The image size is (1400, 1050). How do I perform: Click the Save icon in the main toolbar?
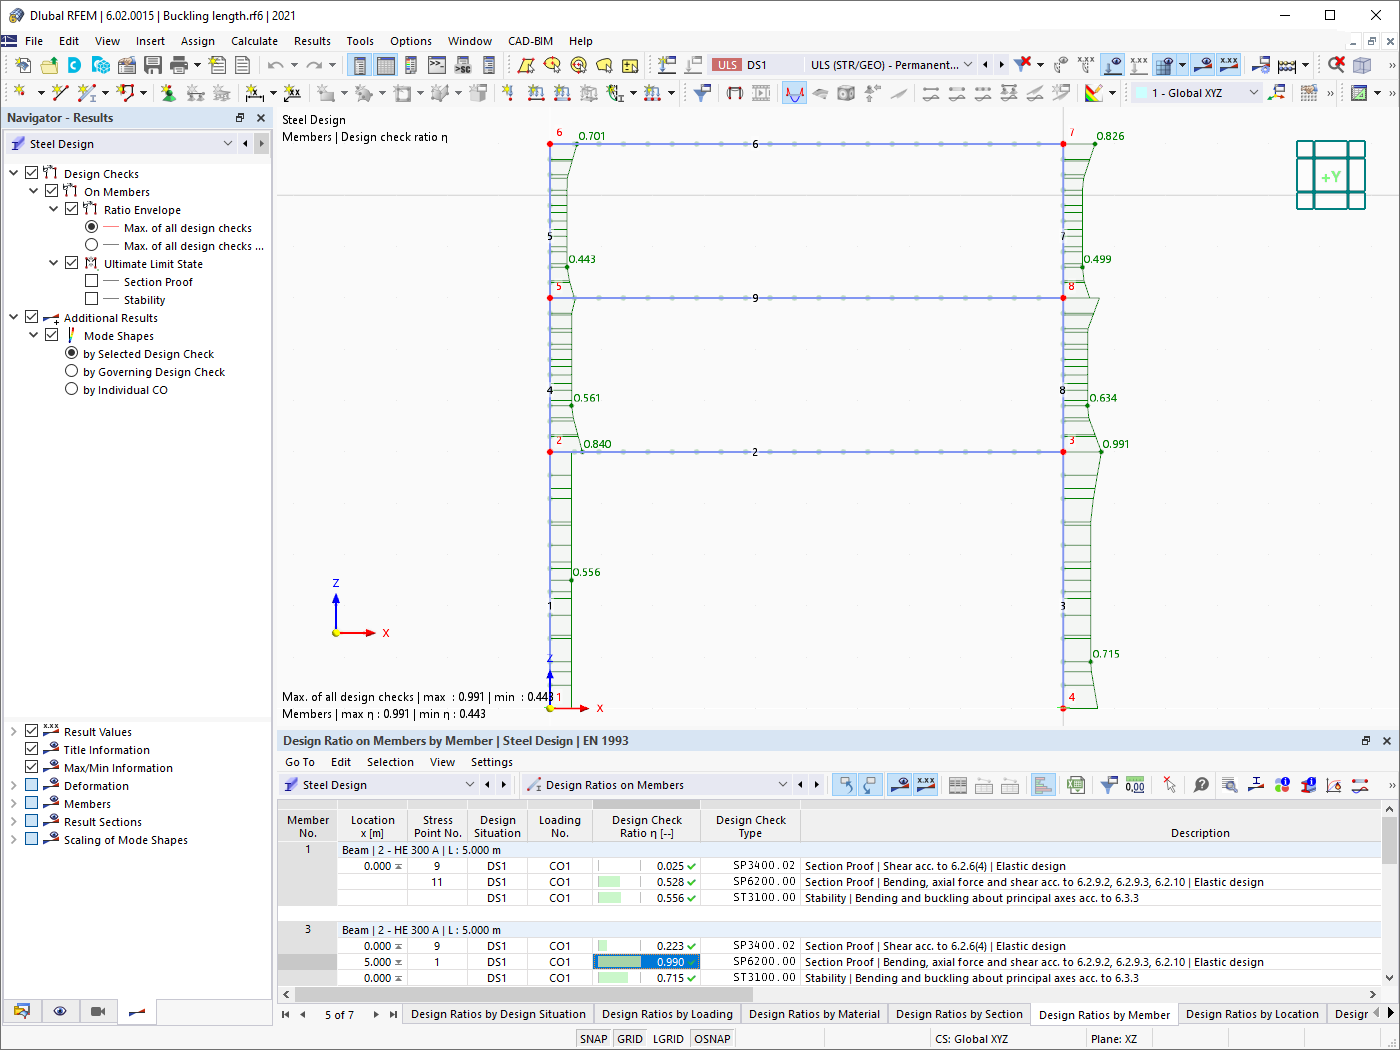click(152, 63)
